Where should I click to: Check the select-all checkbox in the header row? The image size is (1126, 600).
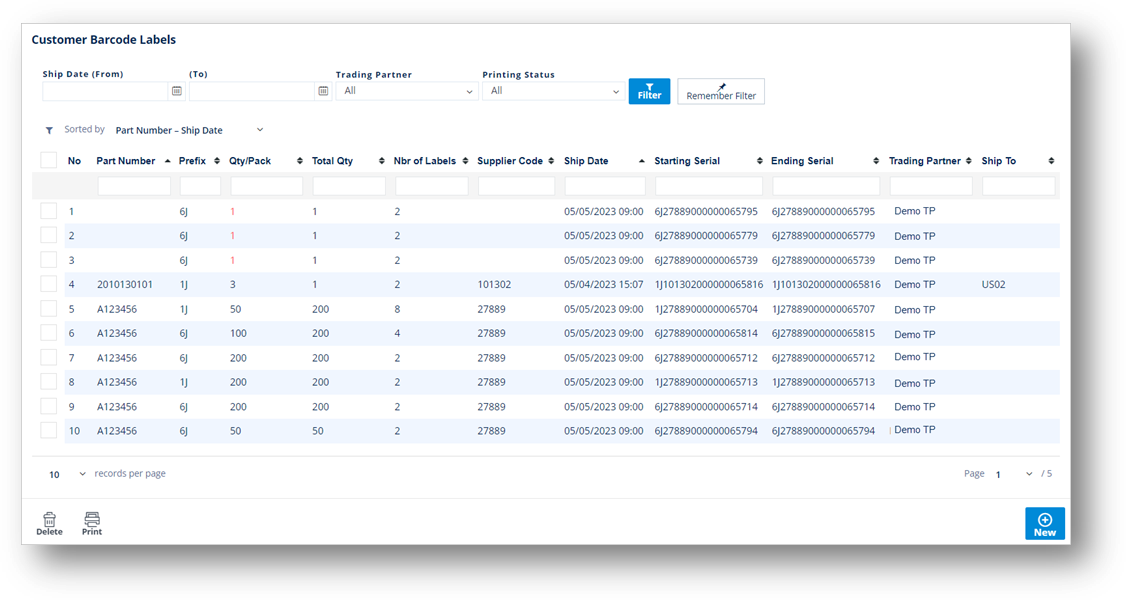coord(48,160)
